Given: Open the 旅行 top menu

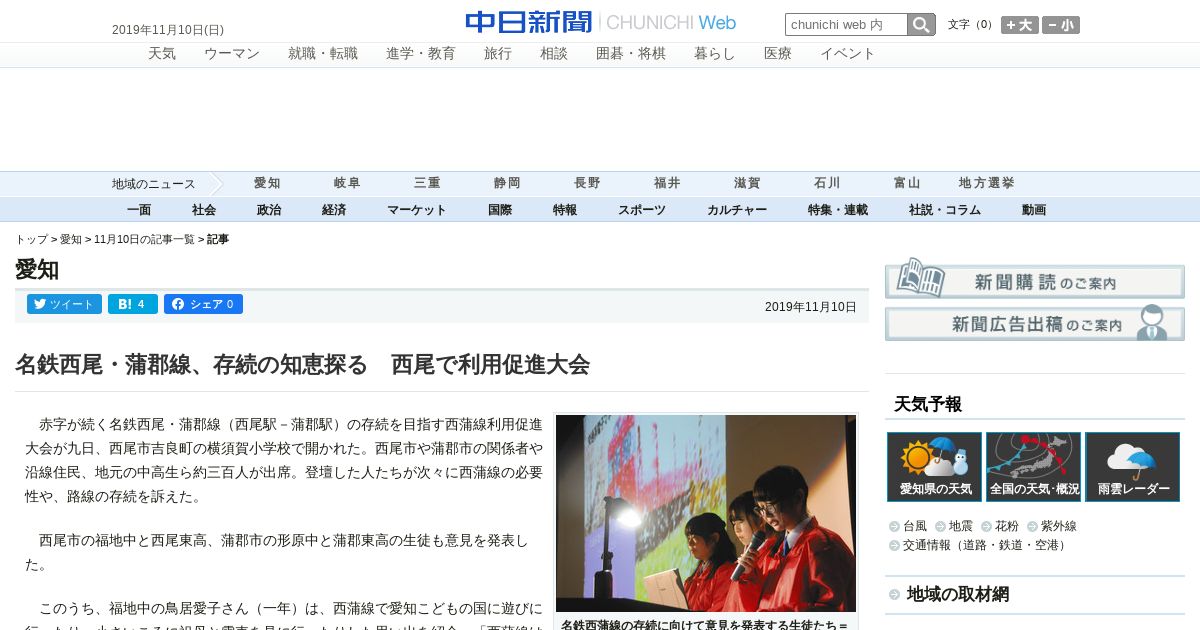Looking at the screenshot, I should [x=498, y=54].
